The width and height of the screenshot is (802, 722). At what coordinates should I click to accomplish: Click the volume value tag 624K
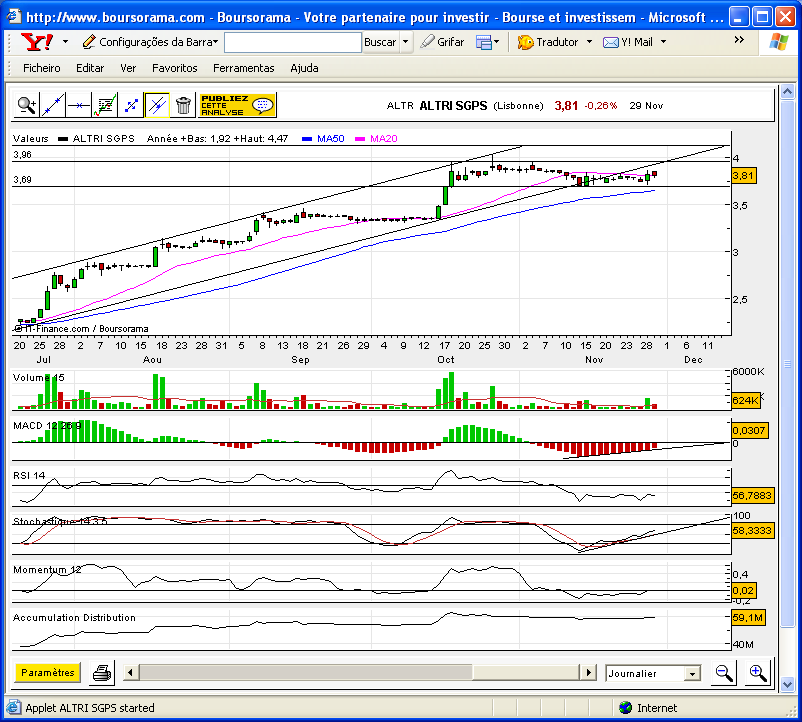tap(745, 400)
